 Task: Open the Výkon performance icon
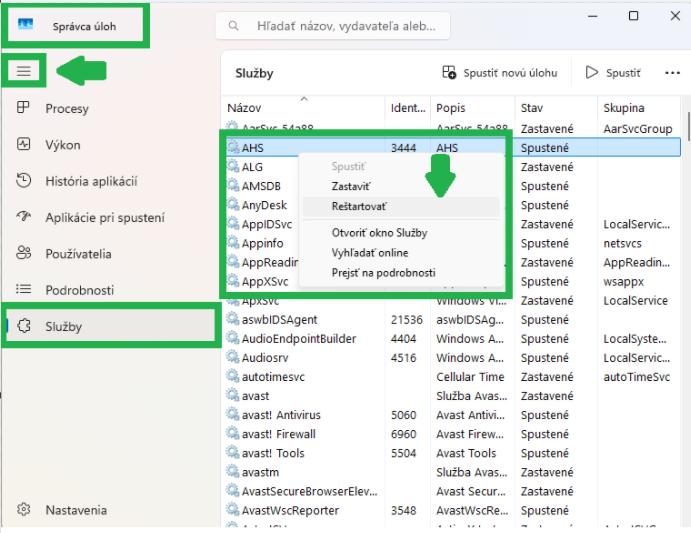24,145
